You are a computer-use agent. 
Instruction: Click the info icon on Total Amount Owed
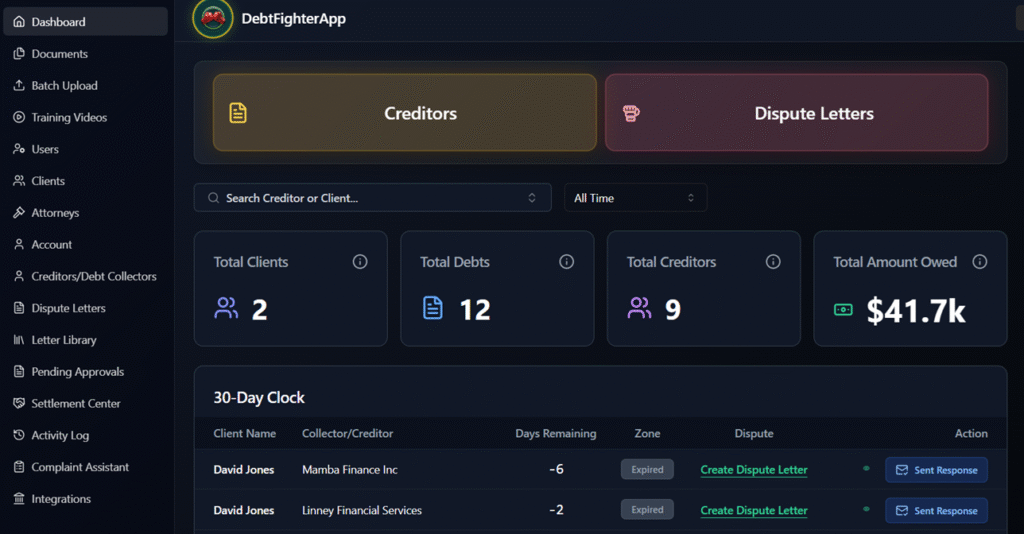tap(980, 262)
